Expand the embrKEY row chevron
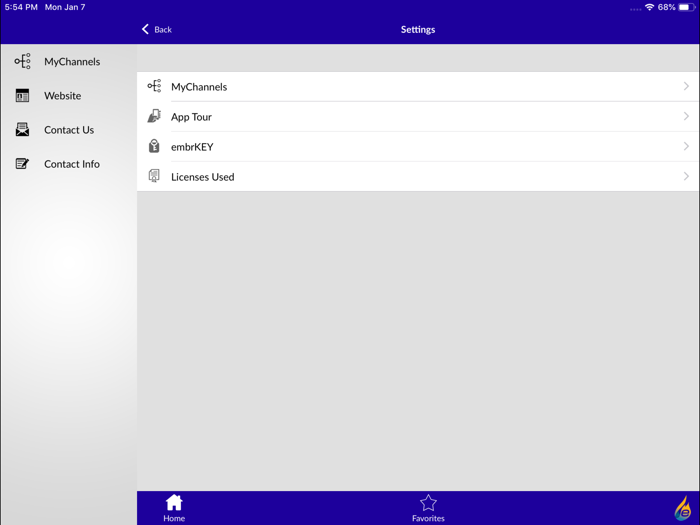The width and height of the screenshot is (700, 525). coord(686,146)
